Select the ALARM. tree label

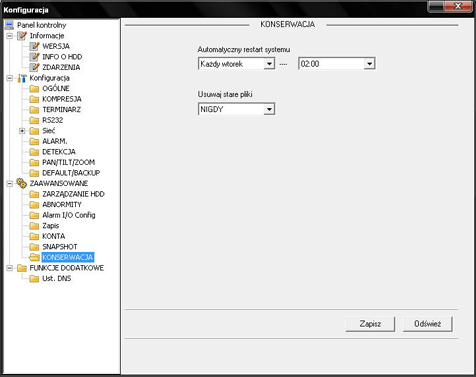pos(55,141)
